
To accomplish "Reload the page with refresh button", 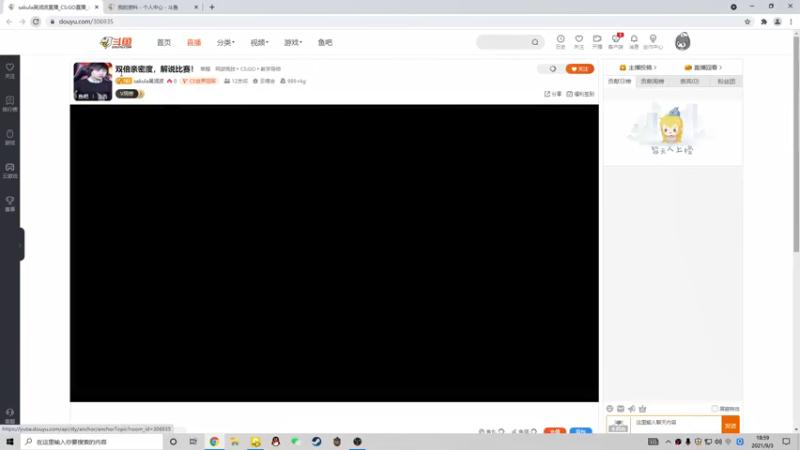I will [x=36, y=21].
